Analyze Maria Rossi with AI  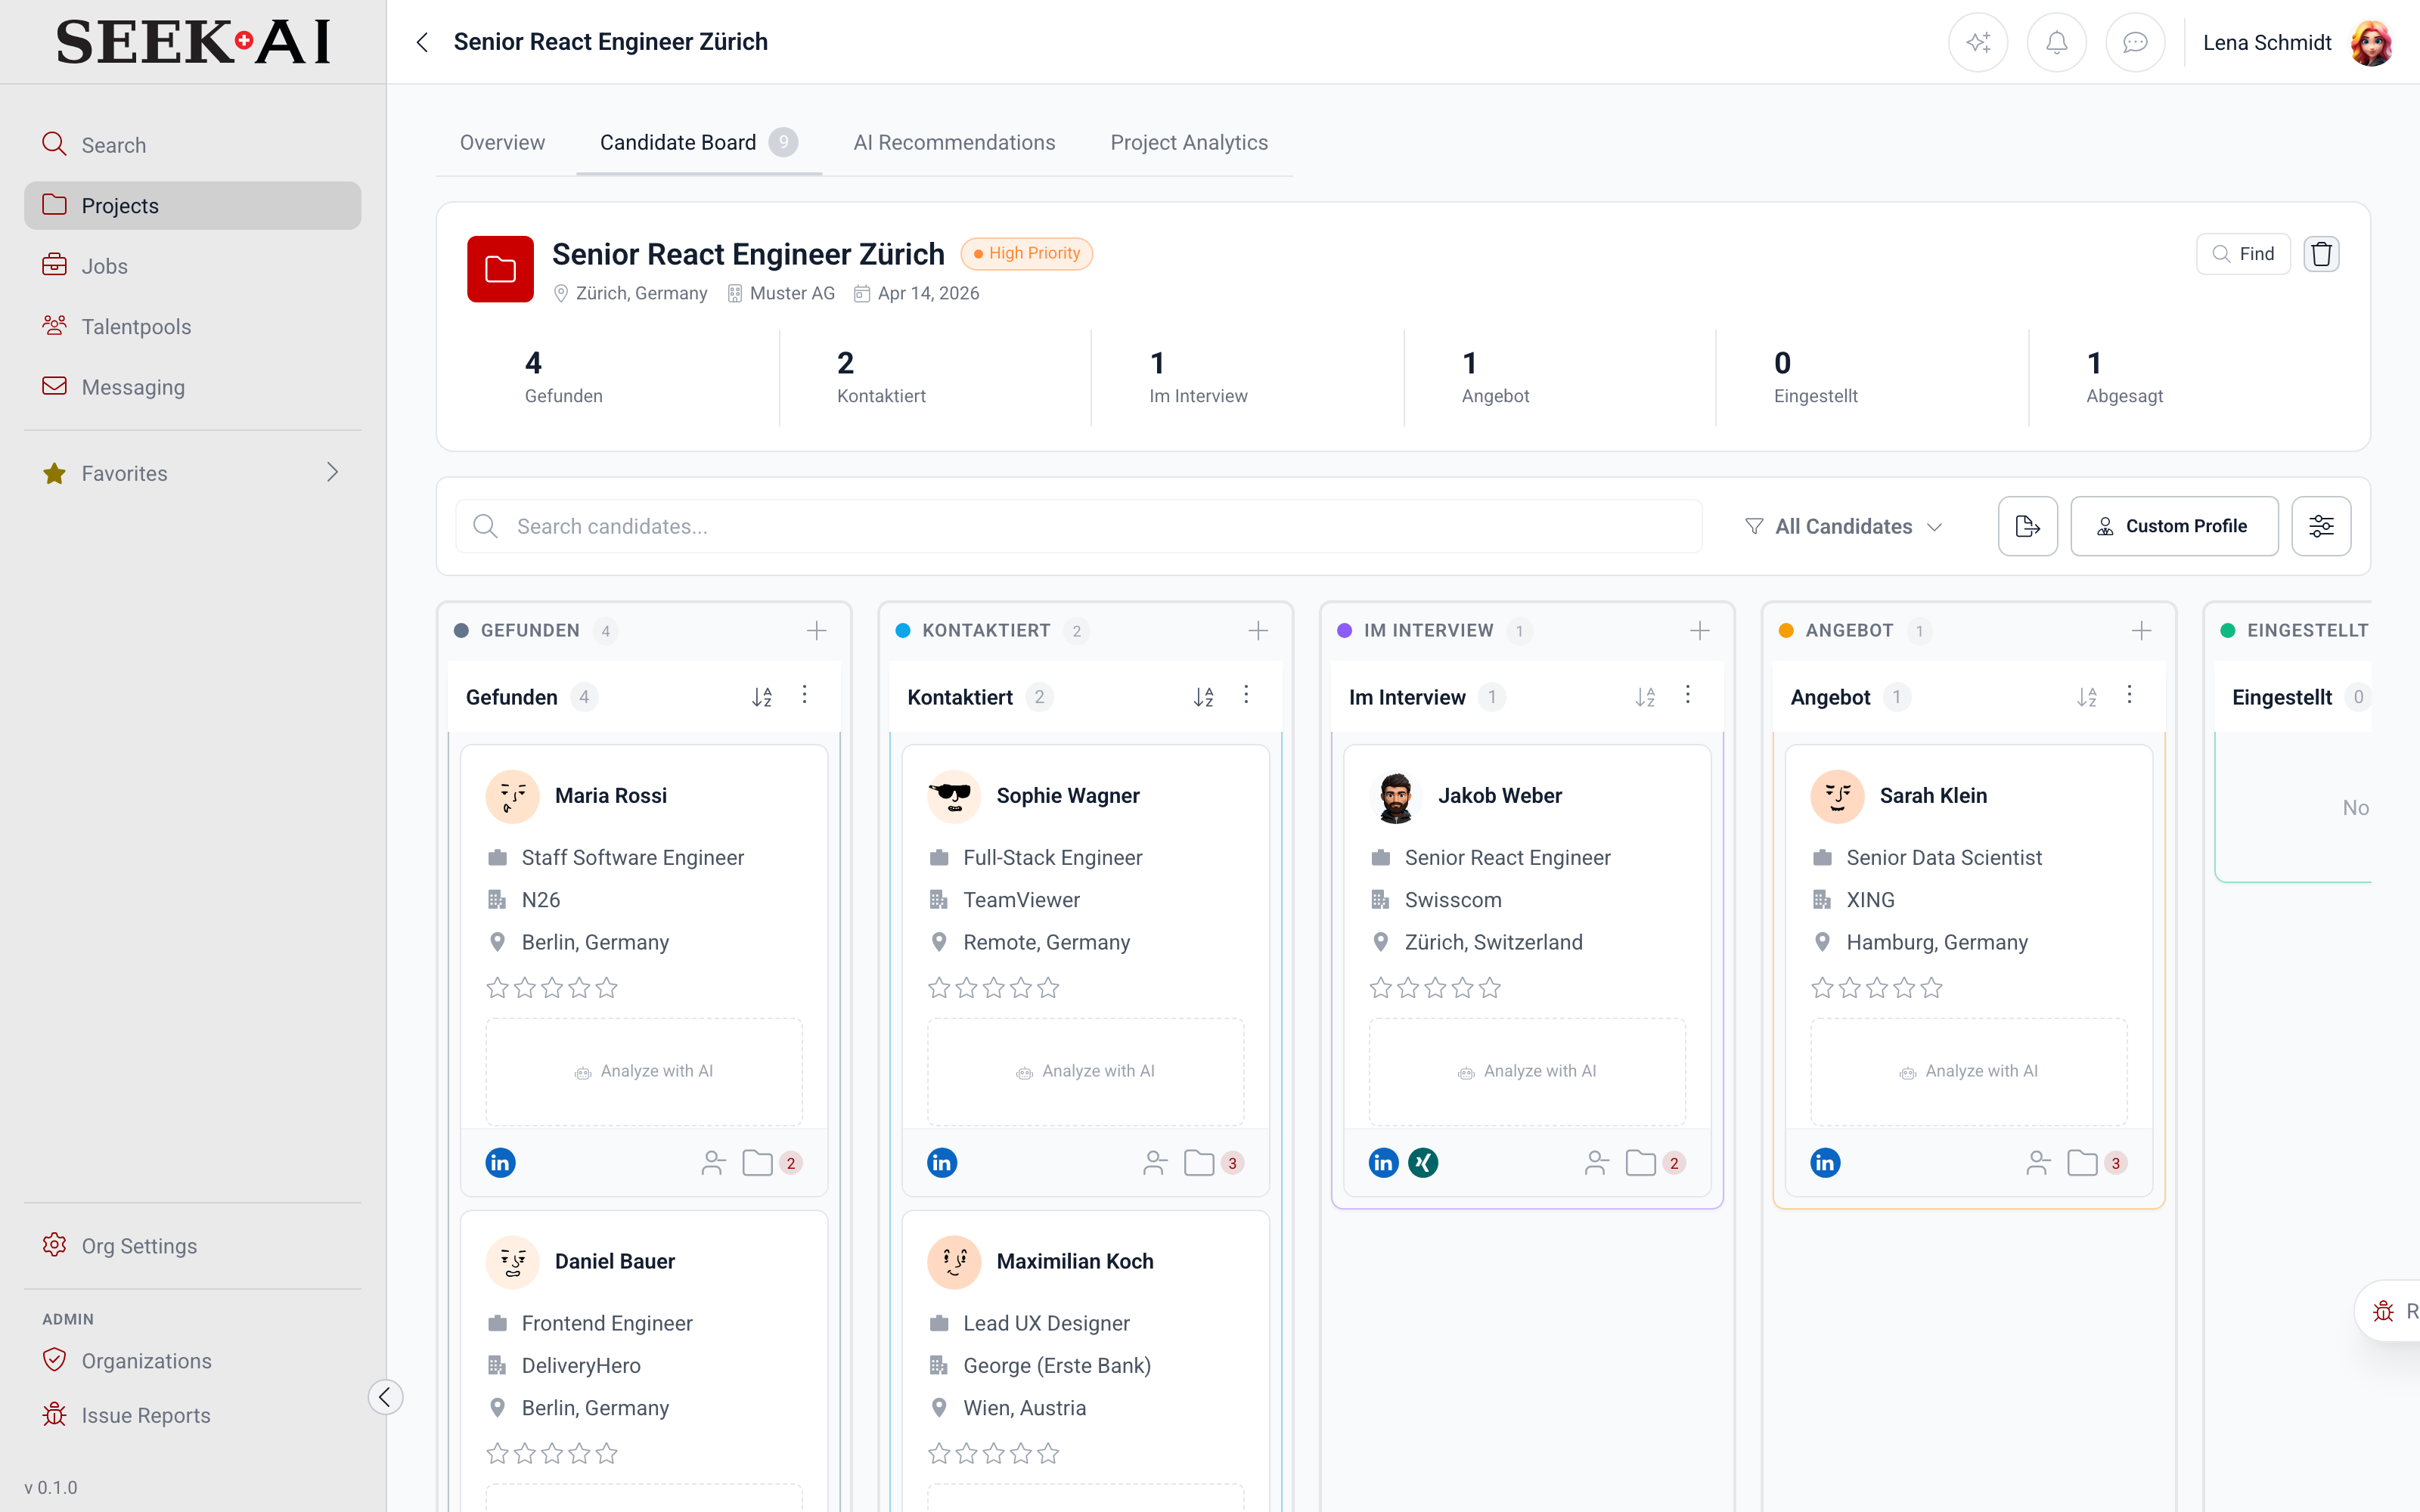[x=644, y=1071]
